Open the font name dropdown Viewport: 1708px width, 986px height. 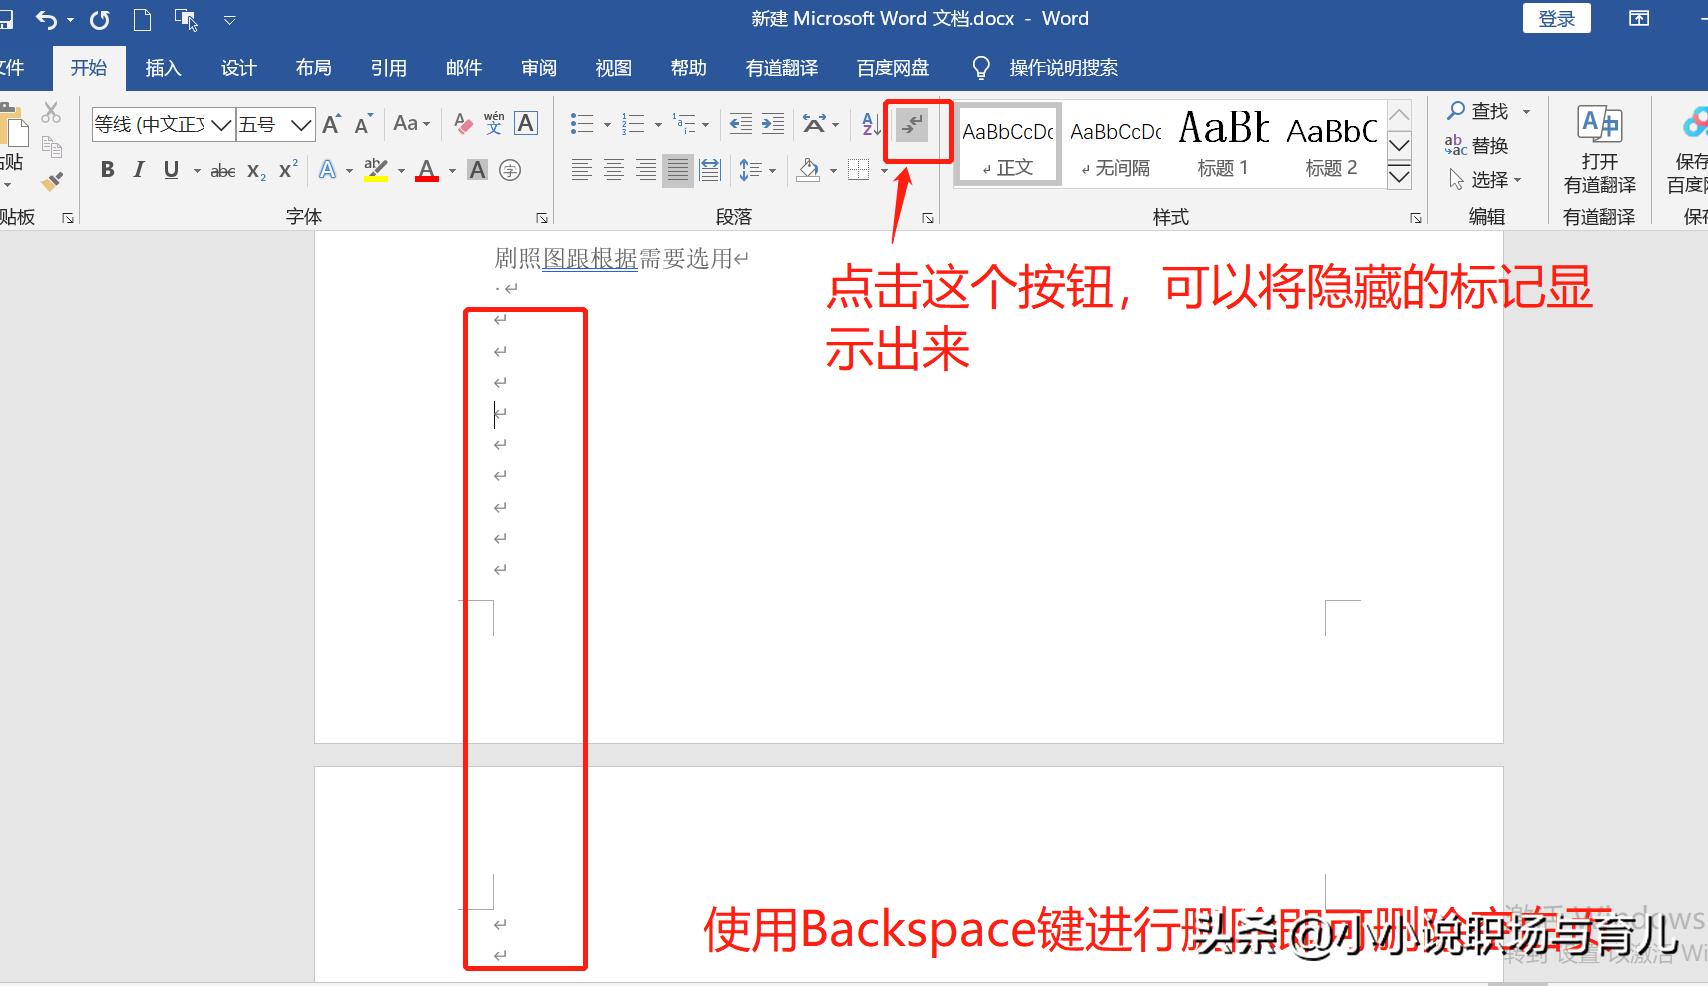221,123
